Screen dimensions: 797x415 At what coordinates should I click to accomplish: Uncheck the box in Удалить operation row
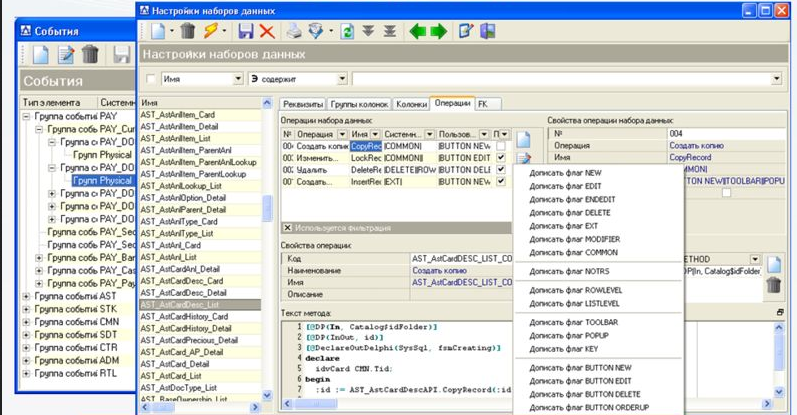(x=501, y=169)
